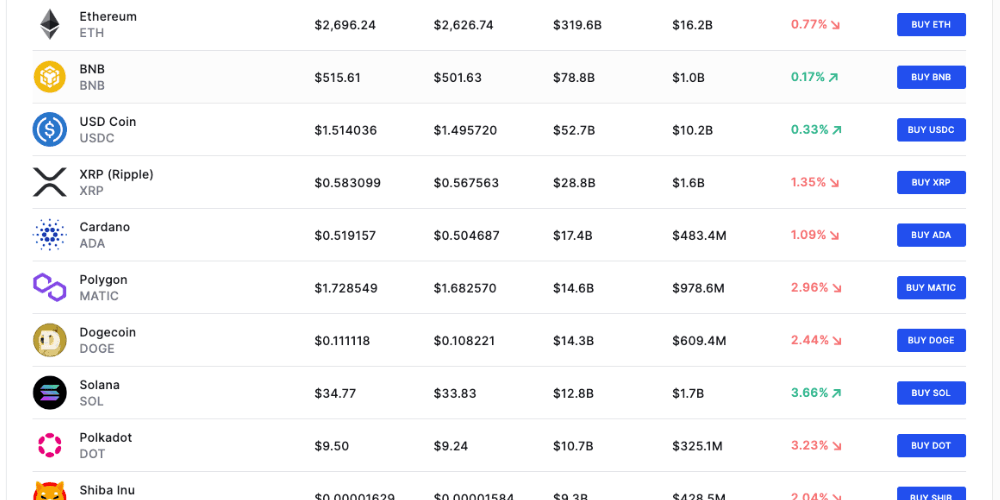The image size is (1000, 500).
Task: Click the purple Polygon logo icon
Action: (x=49, y=287)
